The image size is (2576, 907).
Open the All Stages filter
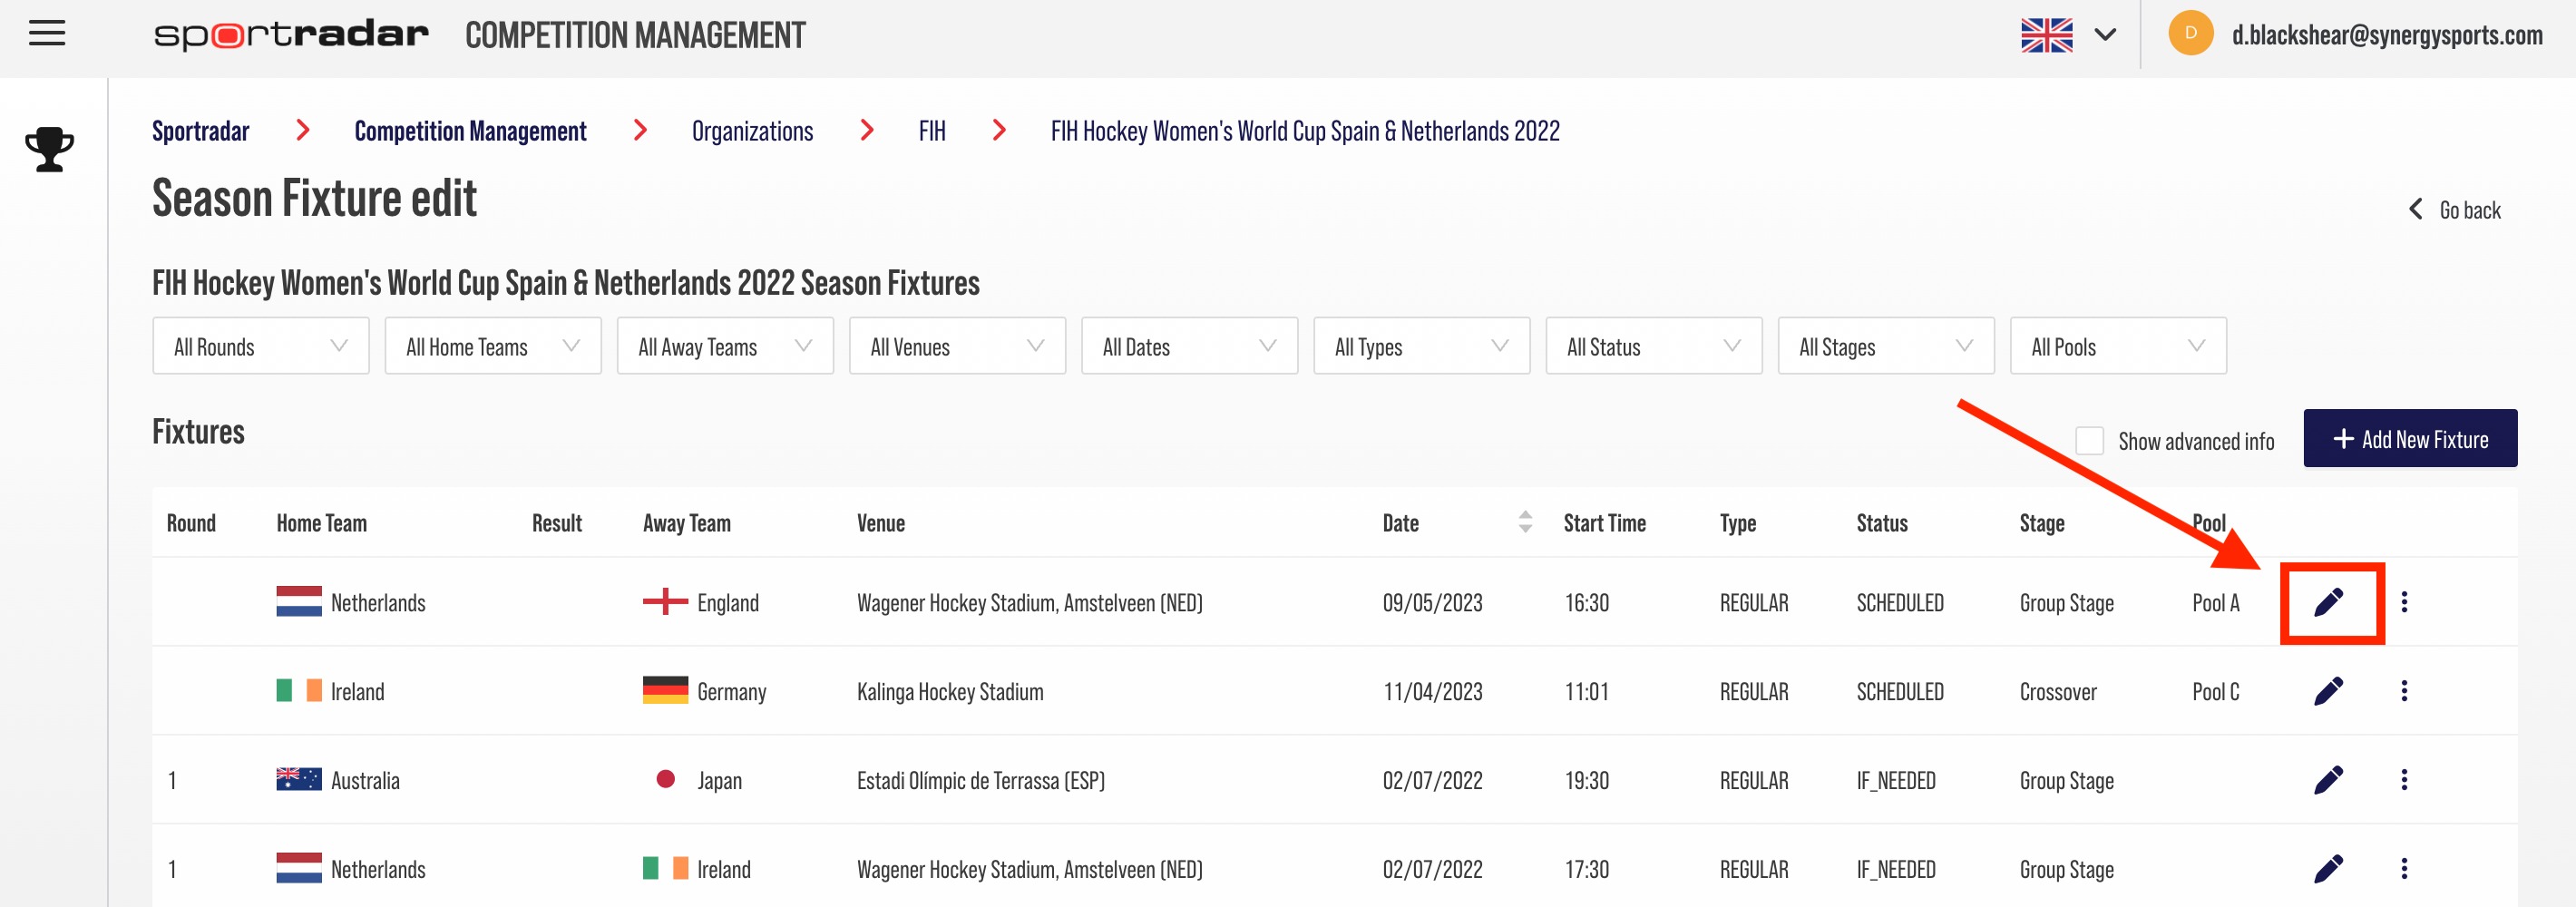1885,346
